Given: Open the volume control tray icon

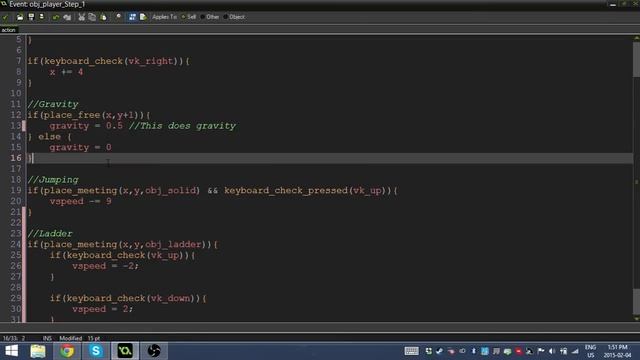Looking at the screenshot, I should (x=552, y=351).
